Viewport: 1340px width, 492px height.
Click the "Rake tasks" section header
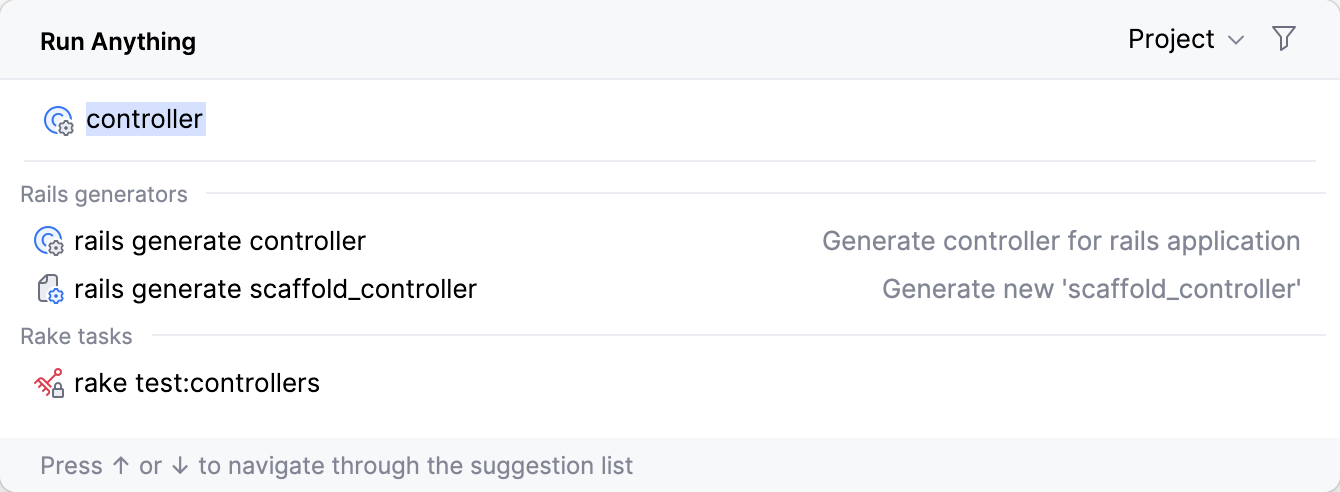click(76, 336)
